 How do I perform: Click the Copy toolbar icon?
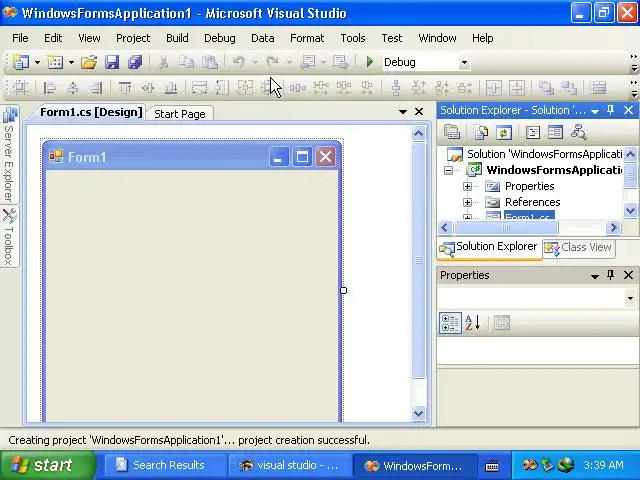pos(187,62)
